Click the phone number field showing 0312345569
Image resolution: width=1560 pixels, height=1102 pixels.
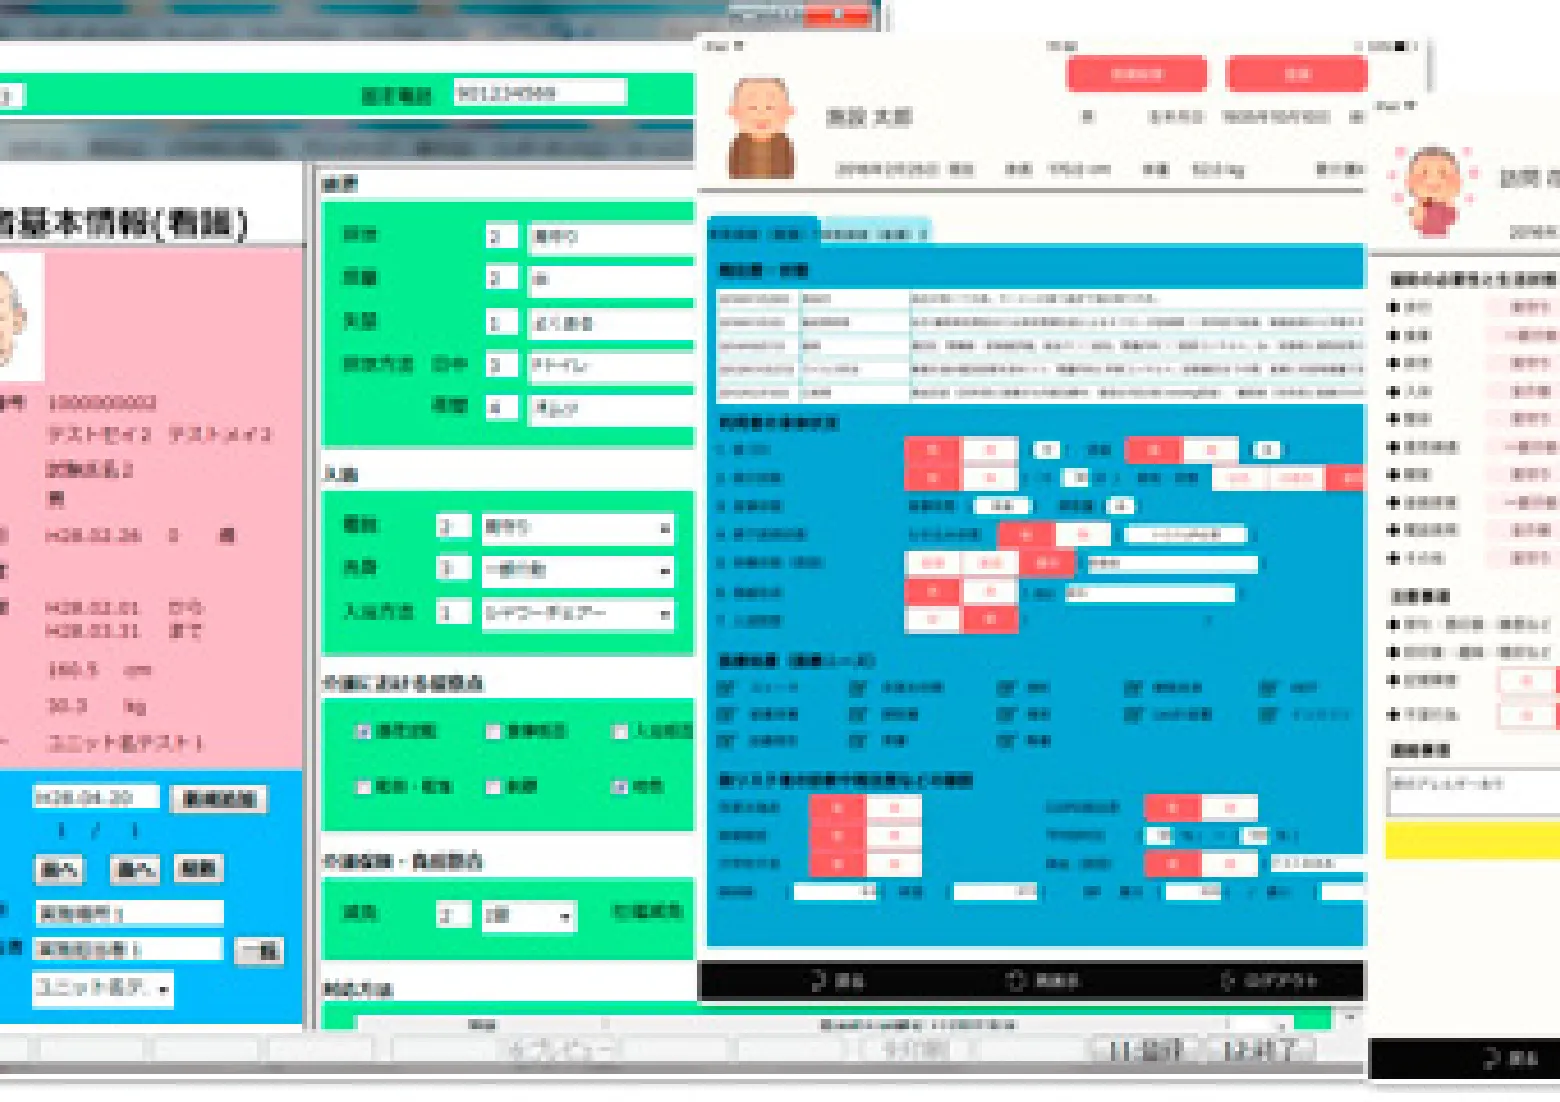tap(540, 93)
